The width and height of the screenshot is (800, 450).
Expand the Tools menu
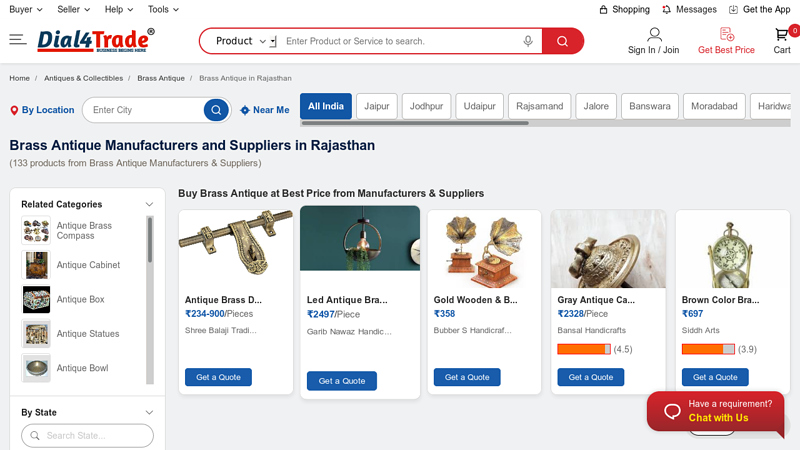pyautogui.click(x=163, y=9)
